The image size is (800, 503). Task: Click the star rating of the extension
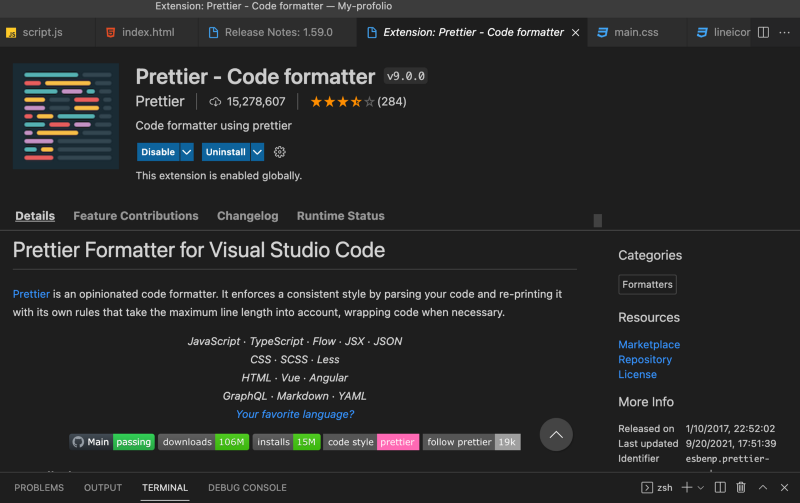tap(342, 101)
